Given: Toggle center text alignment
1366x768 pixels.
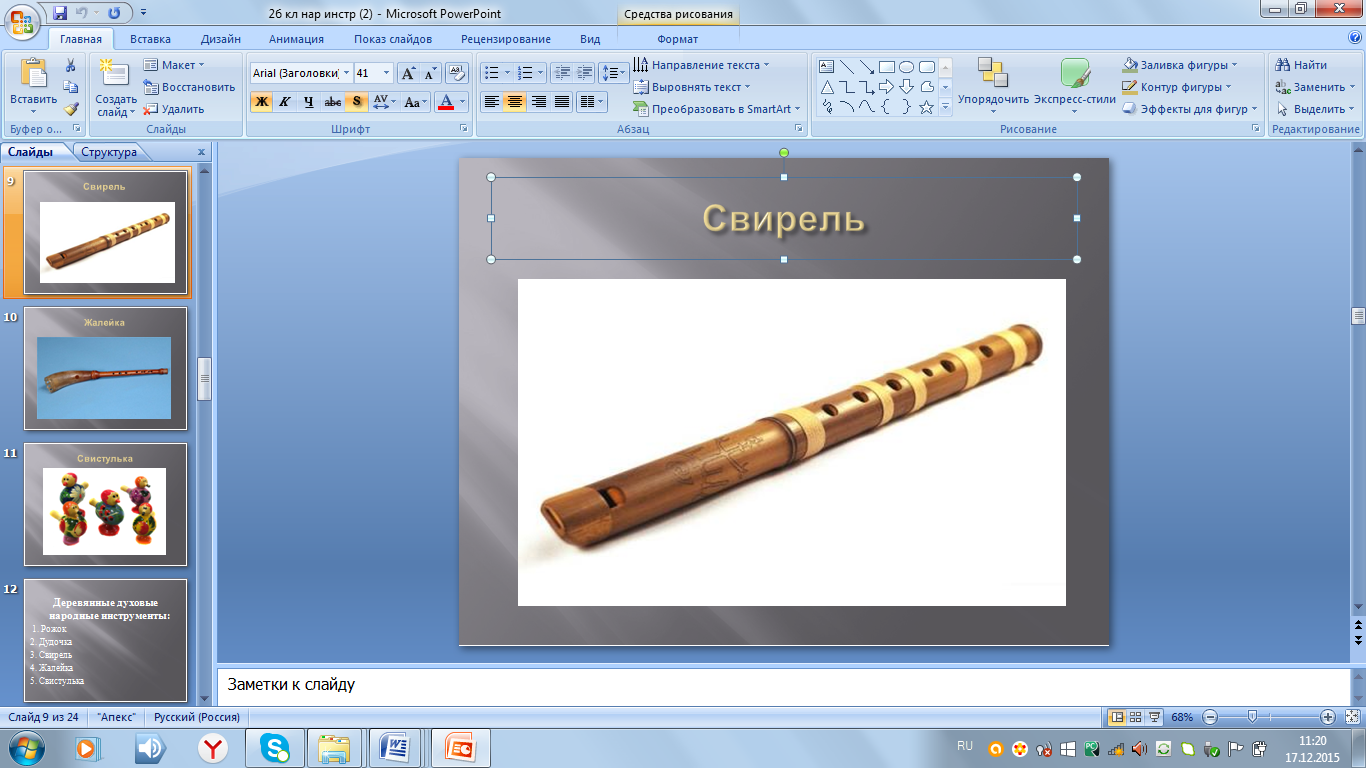Looking at the screenshot, I should click(515, 101).
